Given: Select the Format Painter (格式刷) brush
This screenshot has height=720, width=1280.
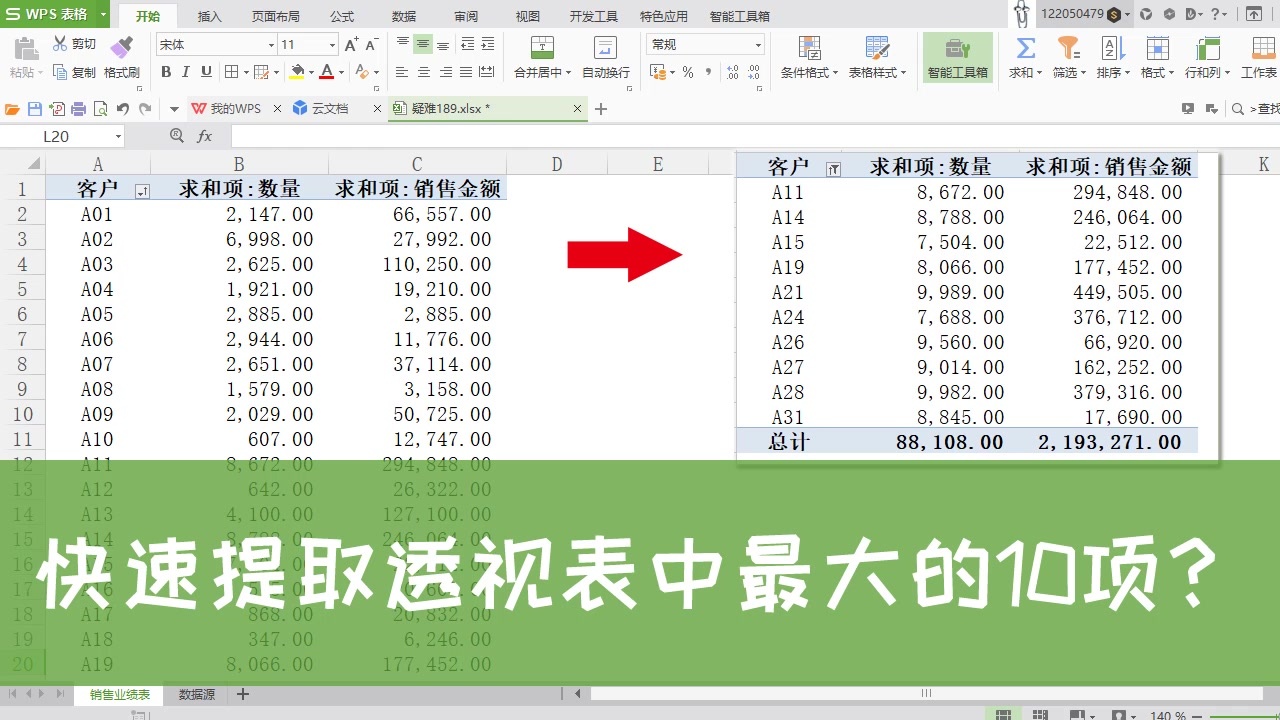Looking at the screenshot, I should click(121, 46).
